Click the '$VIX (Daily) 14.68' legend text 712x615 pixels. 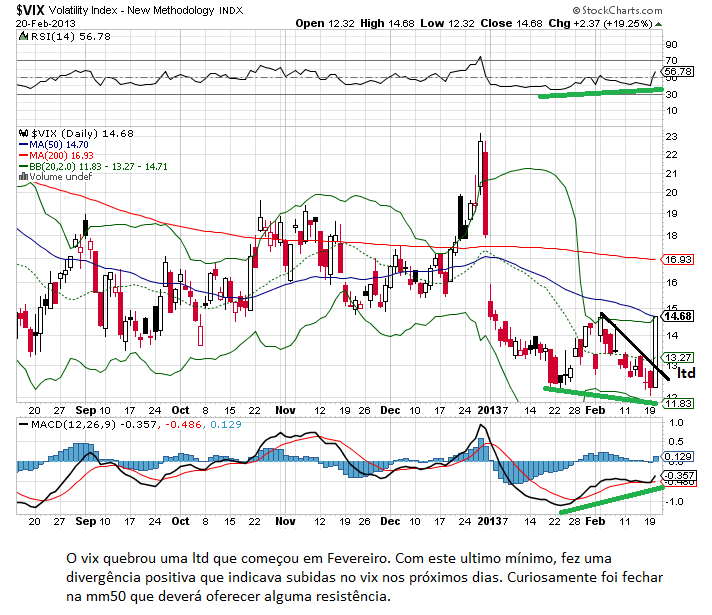82,134
